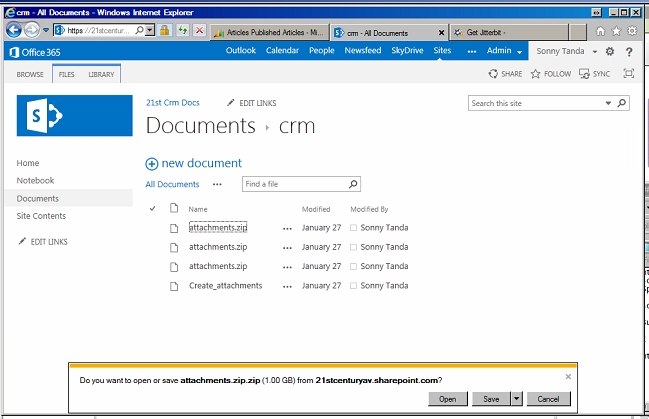The width and height of the screenshot is (649, 419).
Task: Select the All Documents view
Action: pos(172,184)
